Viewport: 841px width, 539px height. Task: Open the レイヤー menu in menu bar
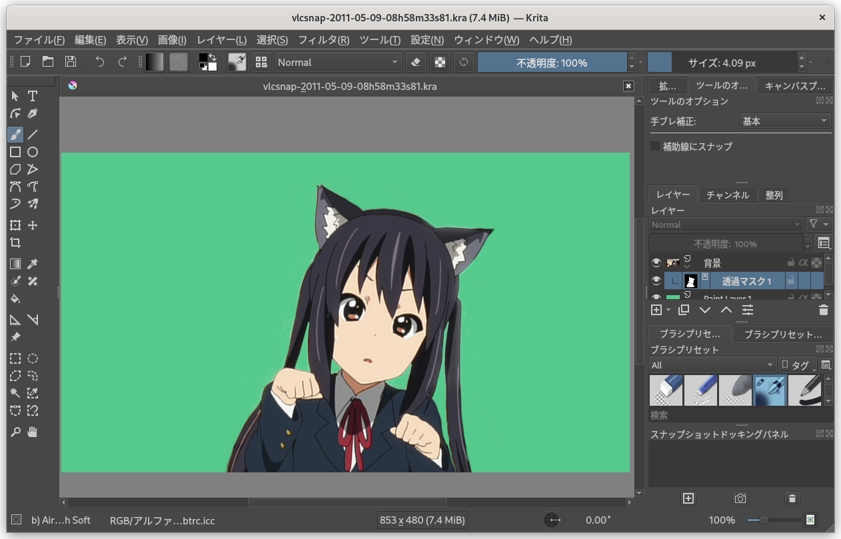(222, 40)
